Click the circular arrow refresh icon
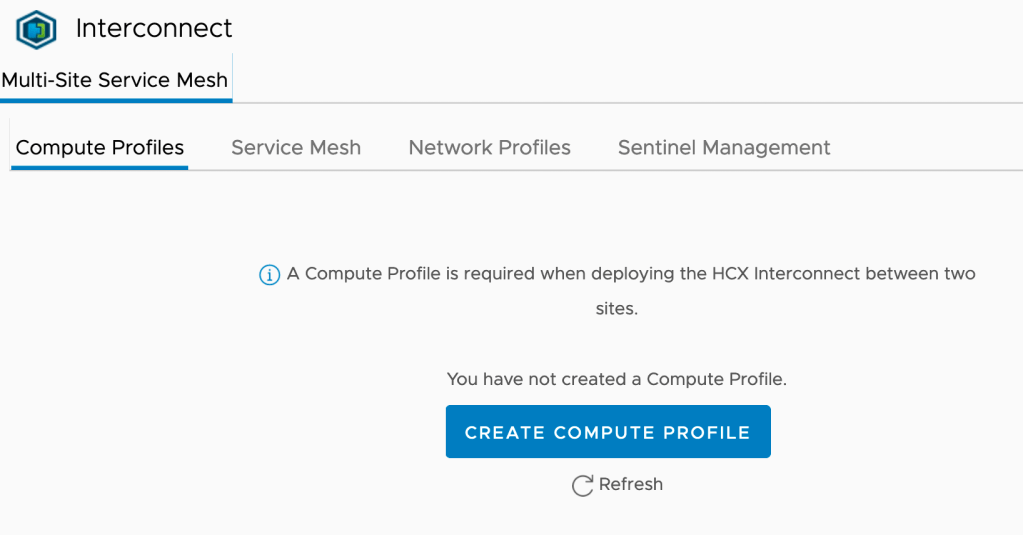Image resolution: width=1023 pixels, height=535 pixels. point(582,486)
